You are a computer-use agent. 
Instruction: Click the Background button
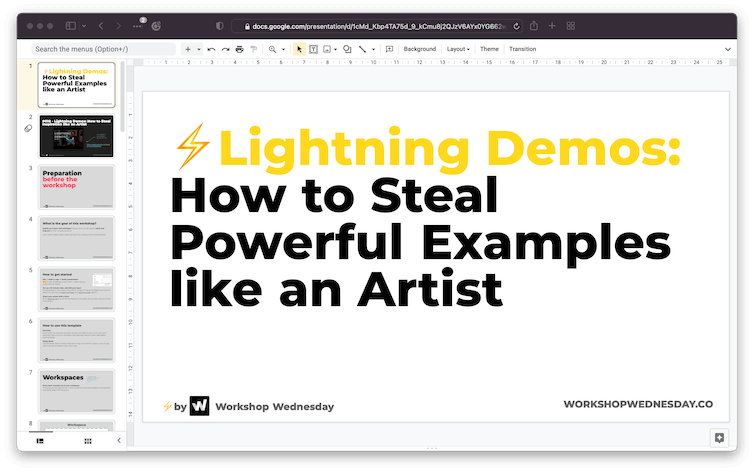tap(419, 49)
